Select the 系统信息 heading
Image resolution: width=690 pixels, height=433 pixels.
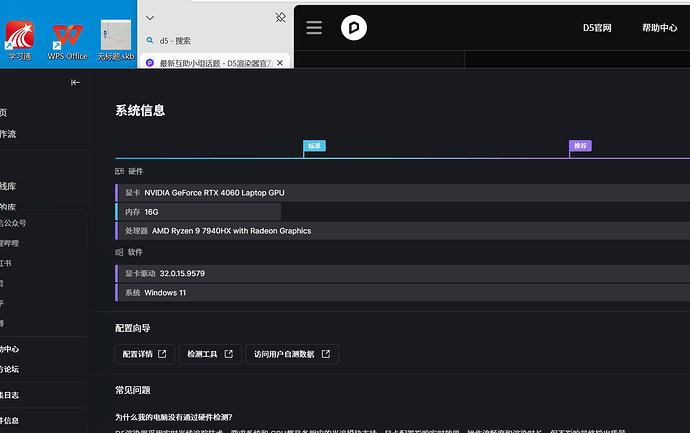pos(140,110)
